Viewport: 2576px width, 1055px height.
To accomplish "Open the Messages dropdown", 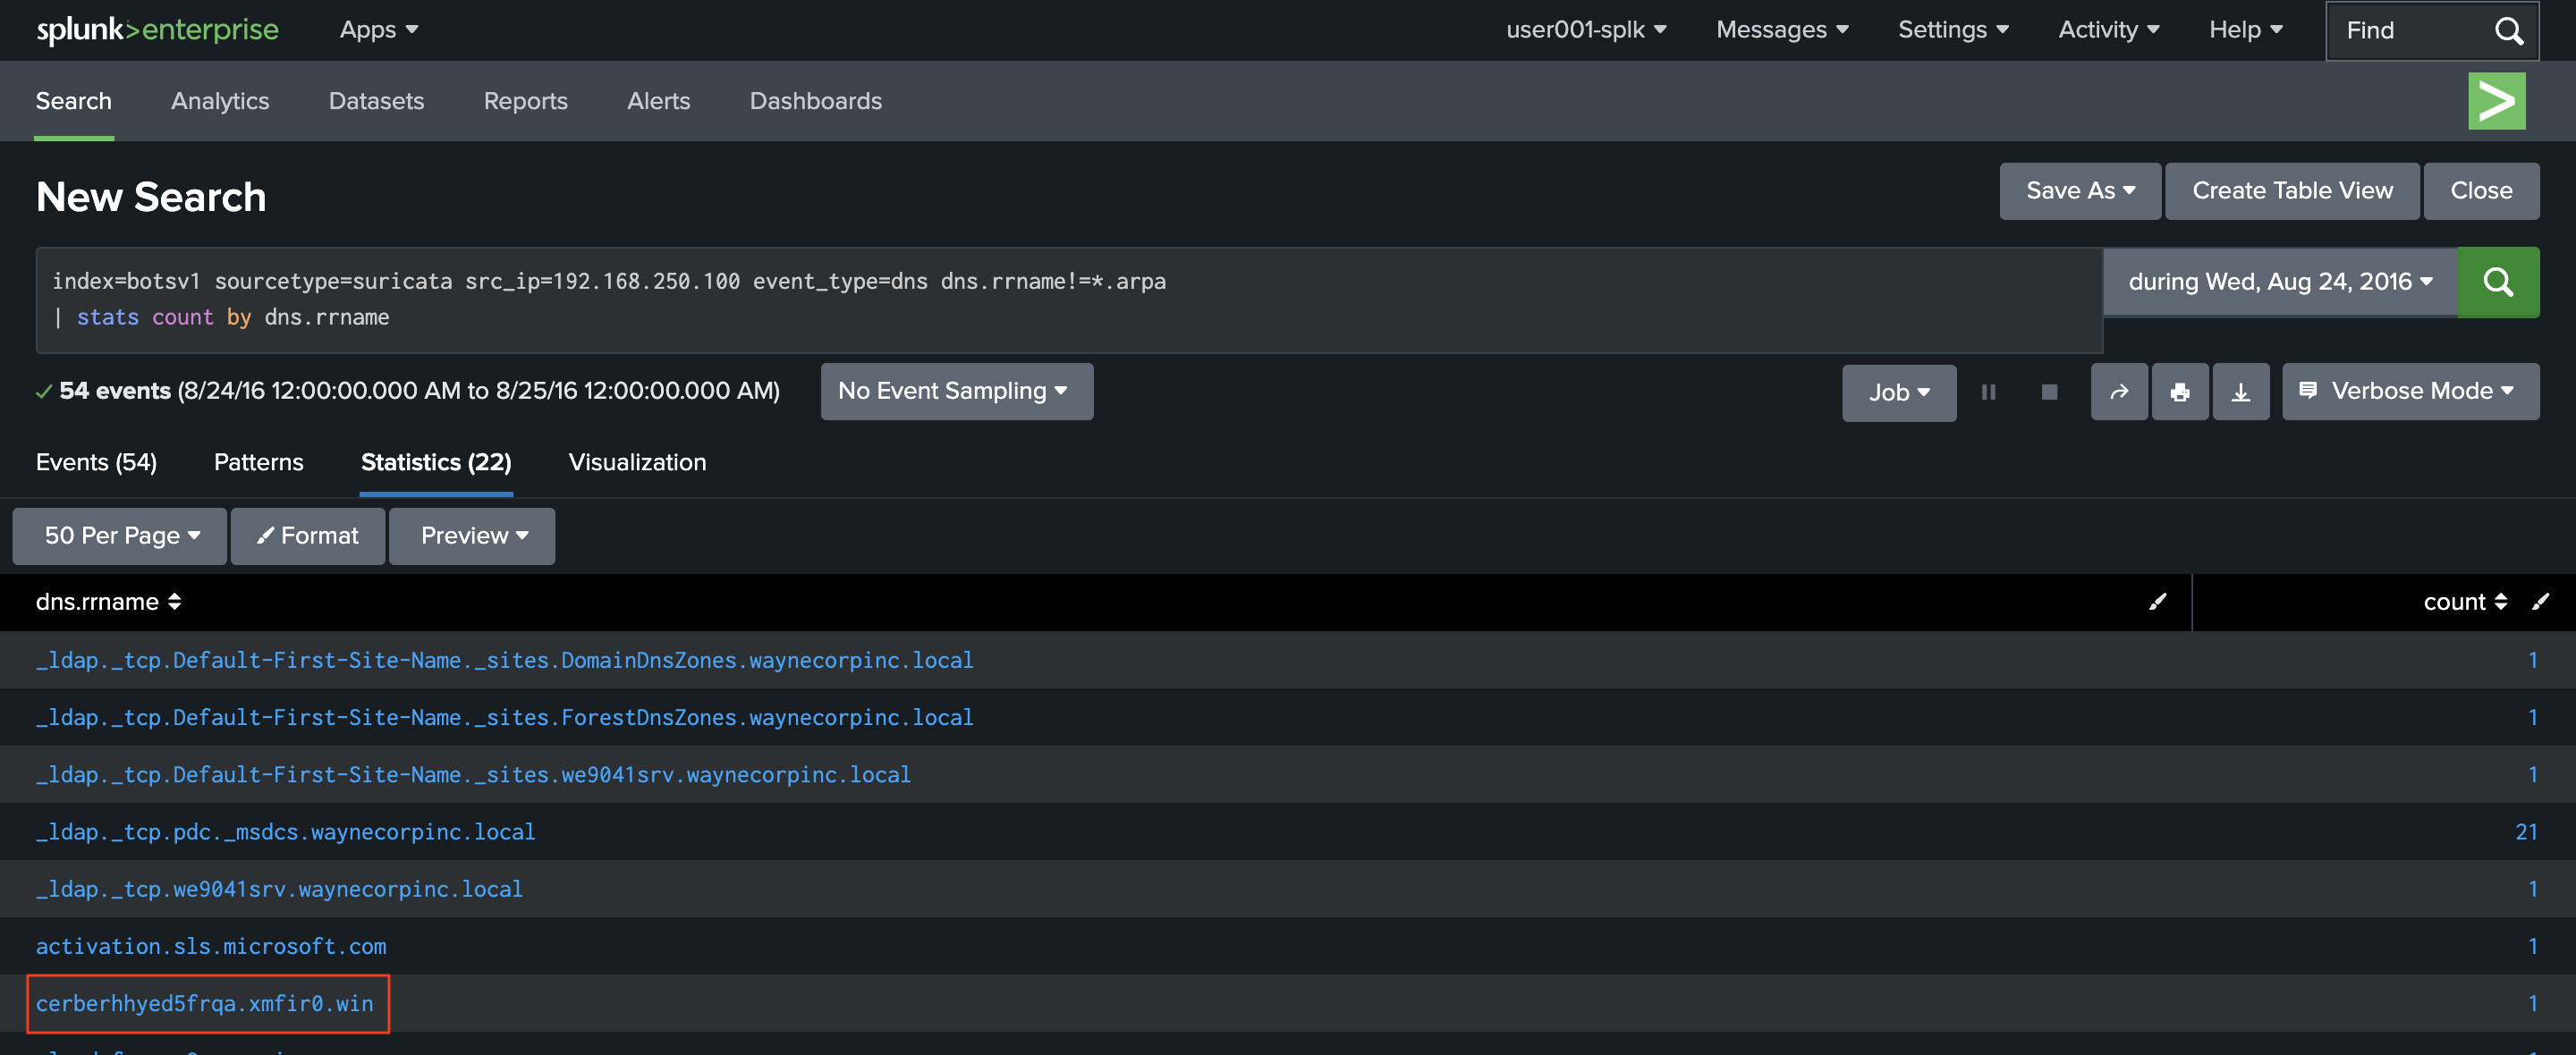I will [1782, 30].
